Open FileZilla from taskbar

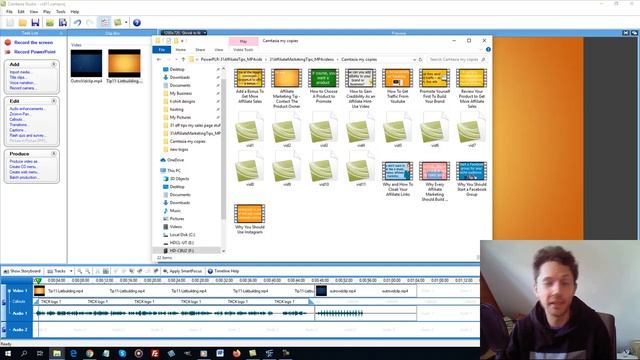pos(155,353)
